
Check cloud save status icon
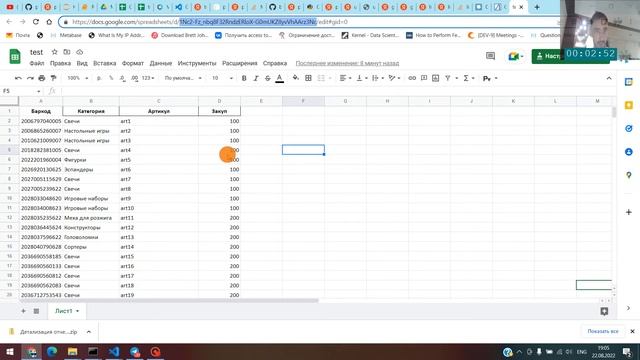[80, 52]
